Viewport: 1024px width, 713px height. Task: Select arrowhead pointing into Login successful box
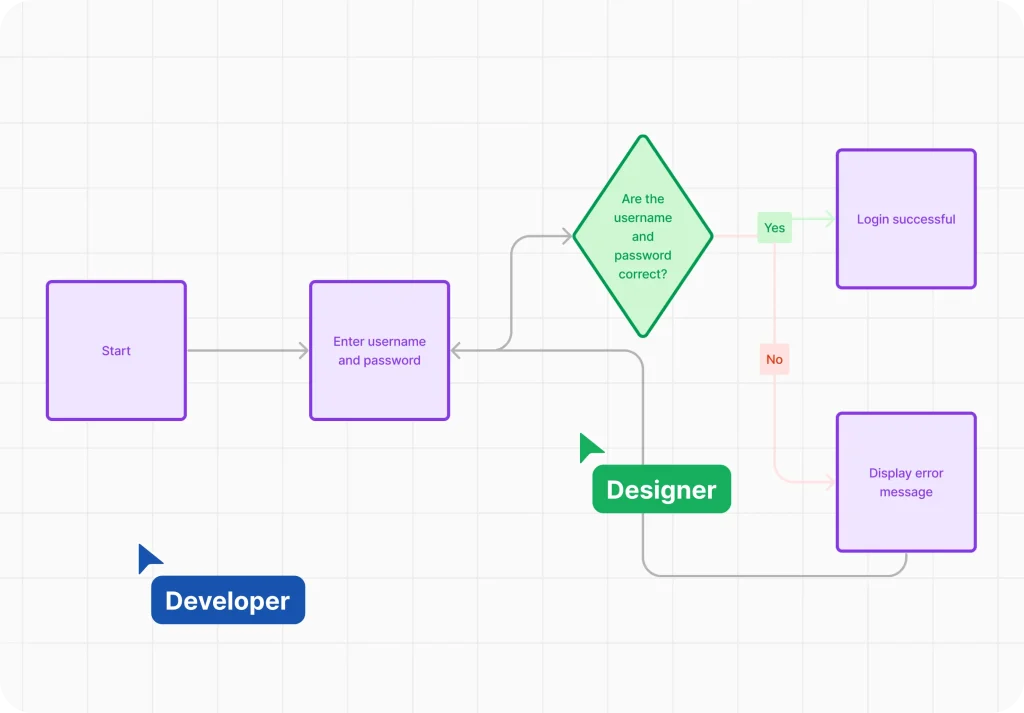[x=830, y=219]
